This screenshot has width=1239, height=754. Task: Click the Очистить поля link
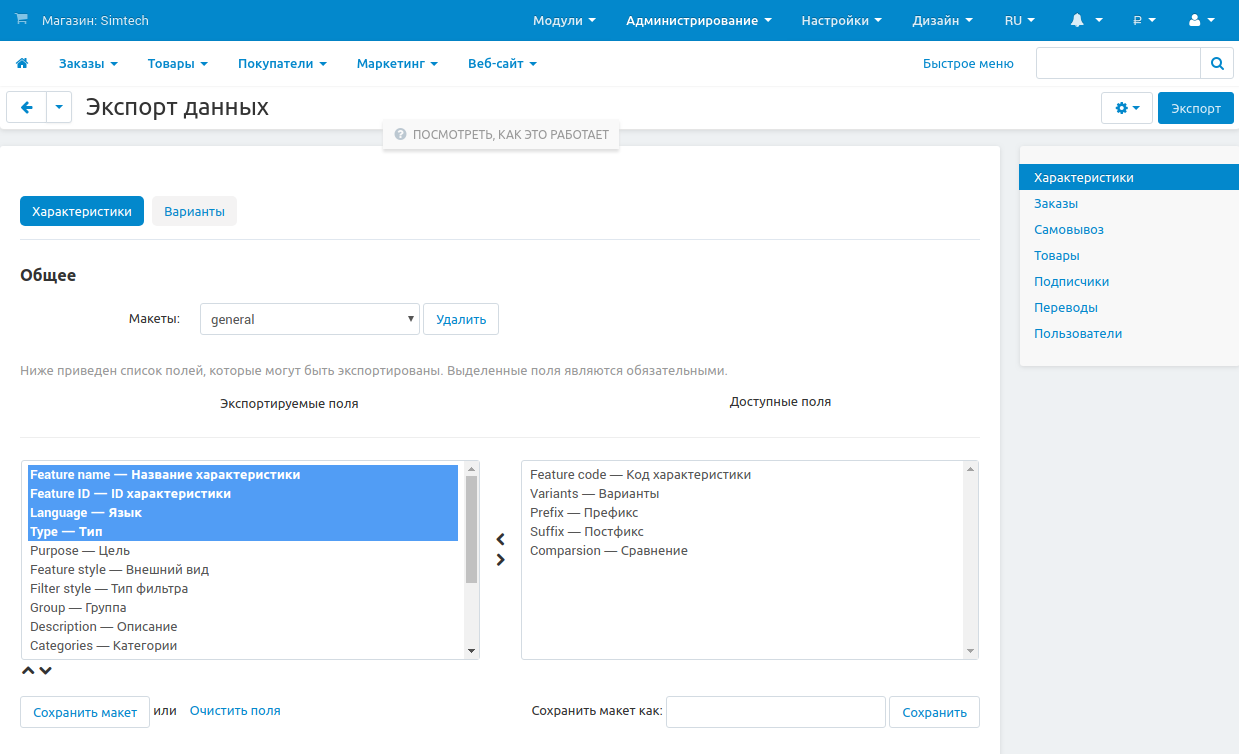(235, 711)
